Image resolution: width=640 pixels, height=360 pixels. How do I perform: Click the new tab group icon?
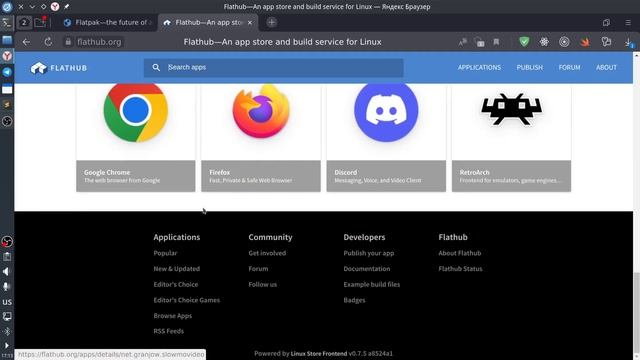click(40, 22)
